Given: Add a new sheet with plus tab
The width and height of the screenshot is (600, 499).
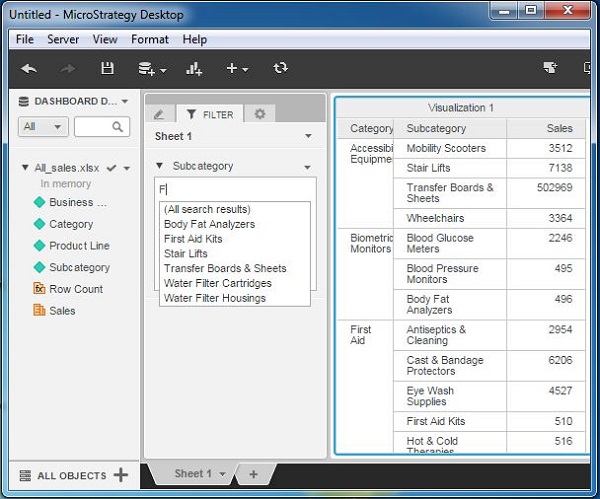Looking at the screenshot, I should pos(253,474).
